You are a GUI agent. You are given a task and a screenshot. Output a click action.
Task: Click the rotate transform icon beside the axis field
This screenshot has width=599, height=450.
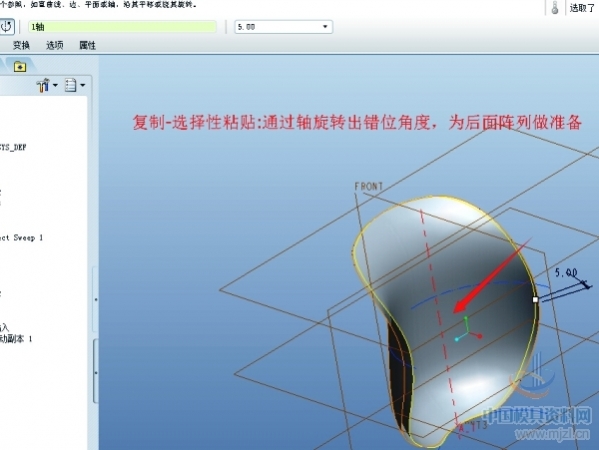coord(6,27)
